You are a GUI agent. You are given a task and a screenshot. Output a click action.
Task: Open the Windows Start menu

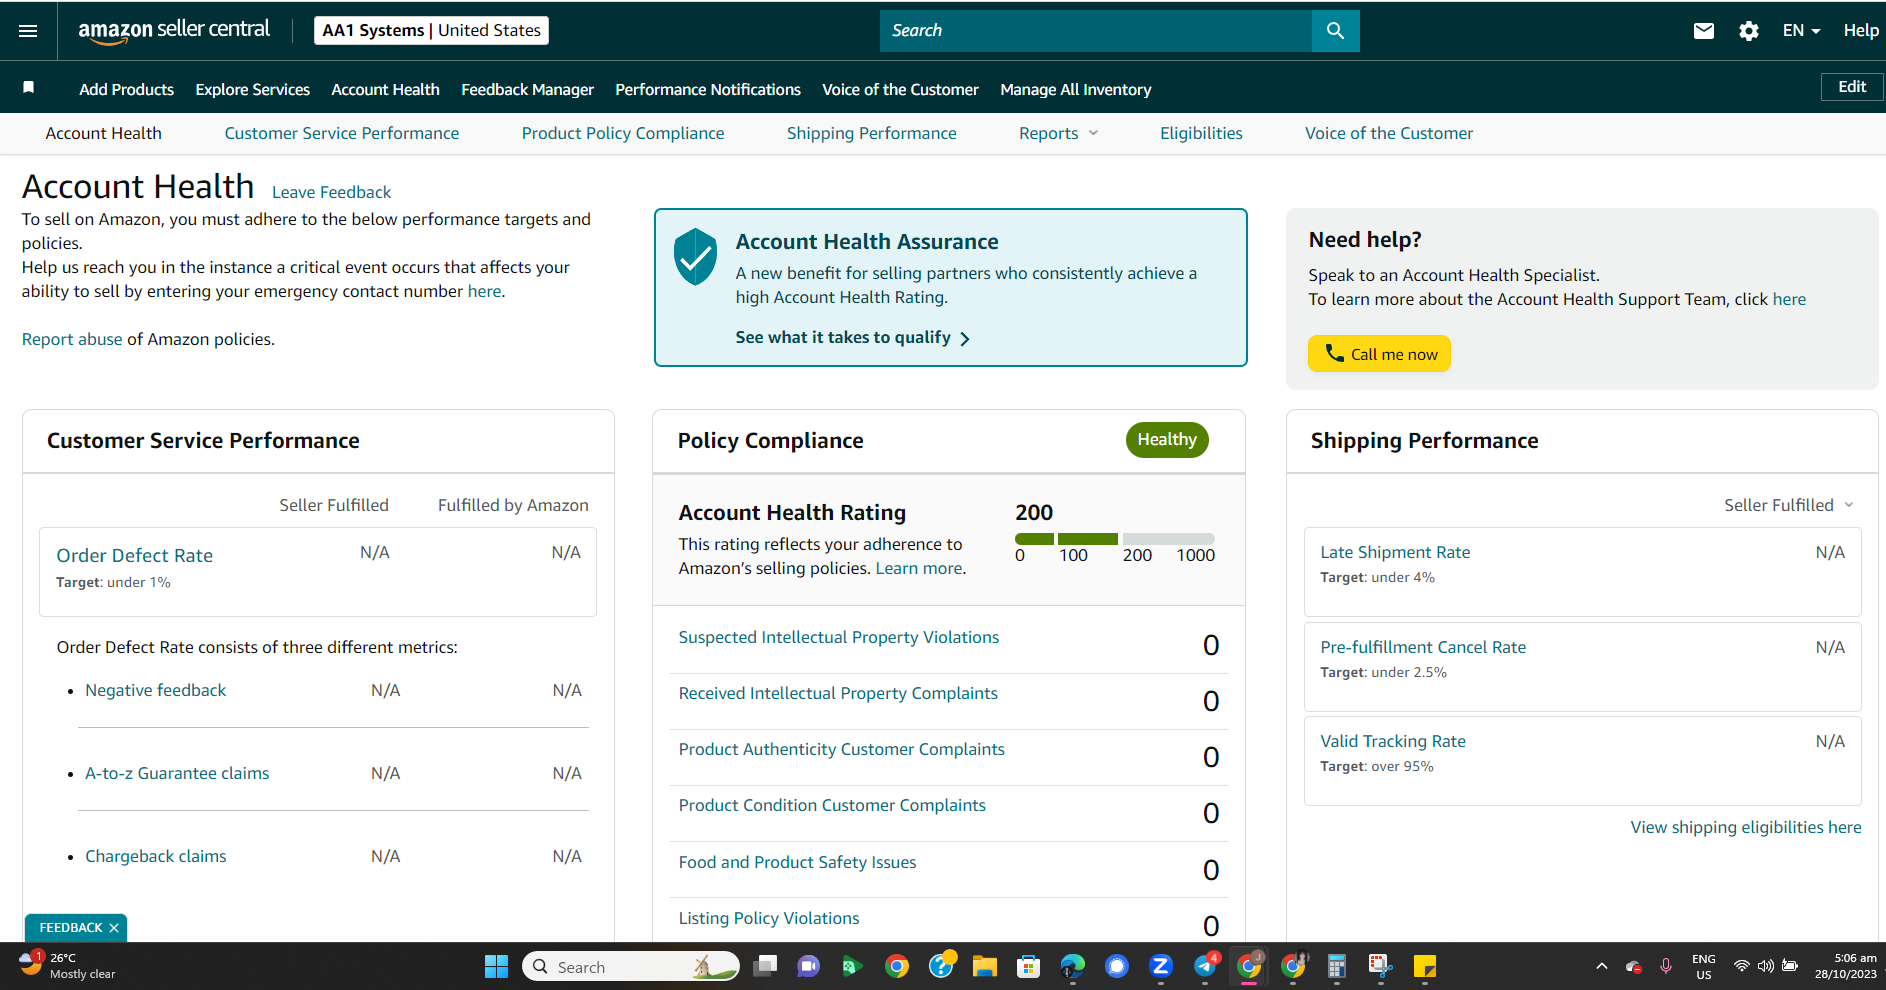(496, 966)
